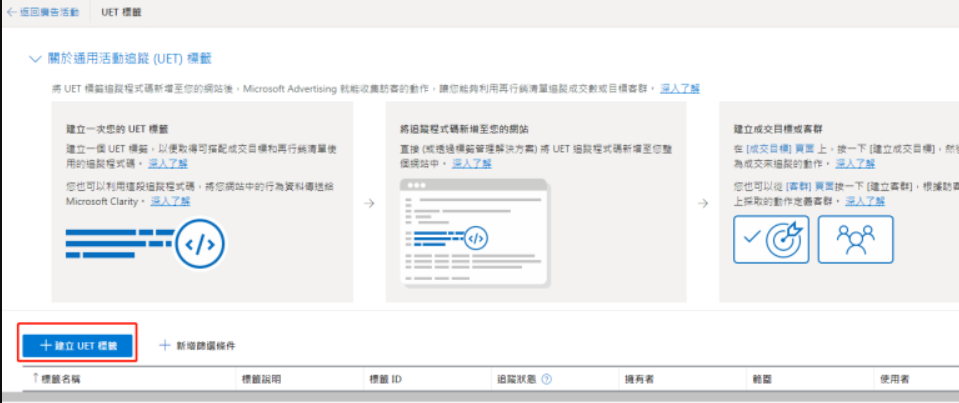Image resolution: width=959 pixels, height=403 pixels.
Task: Click the 將追蹤程式碼新增至您的網站 card title
Action: click(x=464, y=129)
